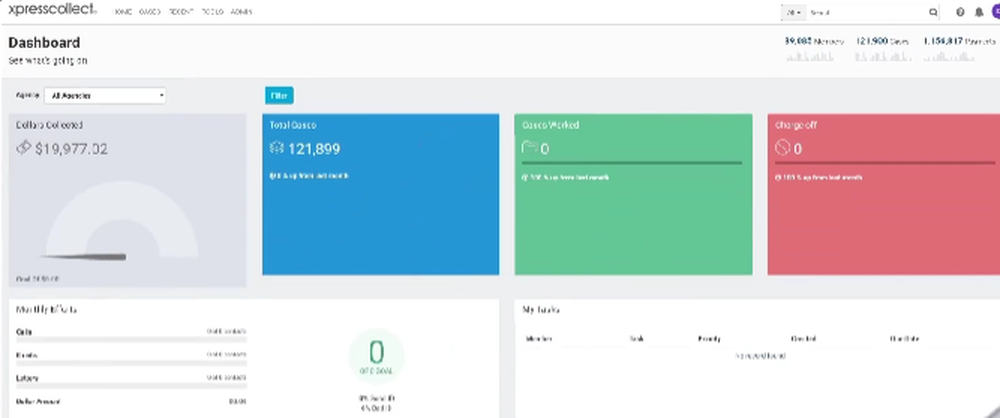Click the Dashboard page heading
Image resolution: width=1000 pixels, height=418 pixels.
(44, 43)
